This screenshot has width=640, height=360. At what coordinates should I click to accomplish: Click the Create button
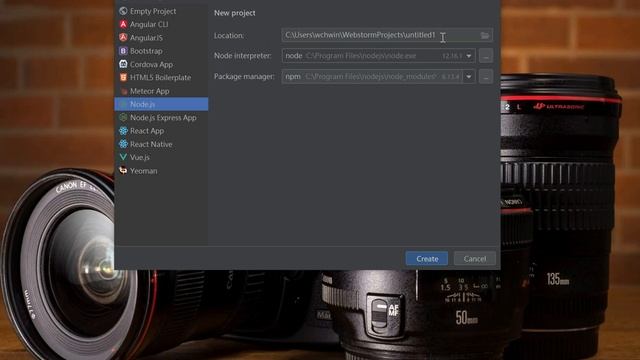tap(427, 258)
